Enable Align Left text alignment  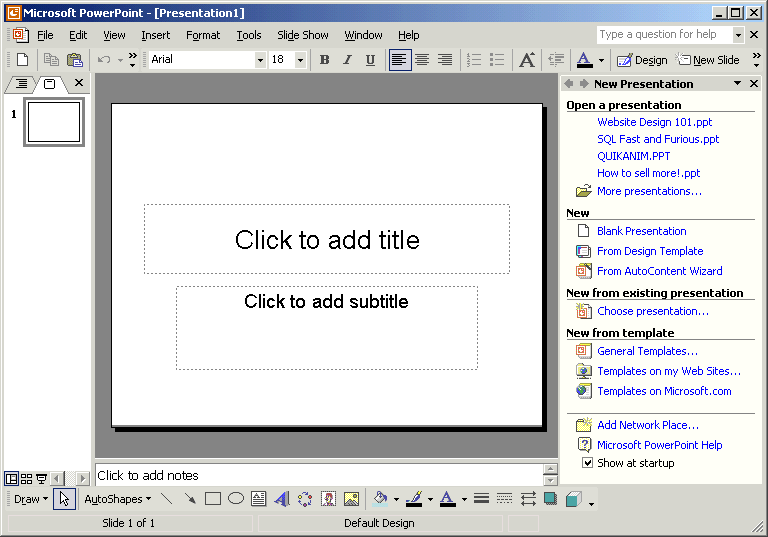[x=400, y=60]
